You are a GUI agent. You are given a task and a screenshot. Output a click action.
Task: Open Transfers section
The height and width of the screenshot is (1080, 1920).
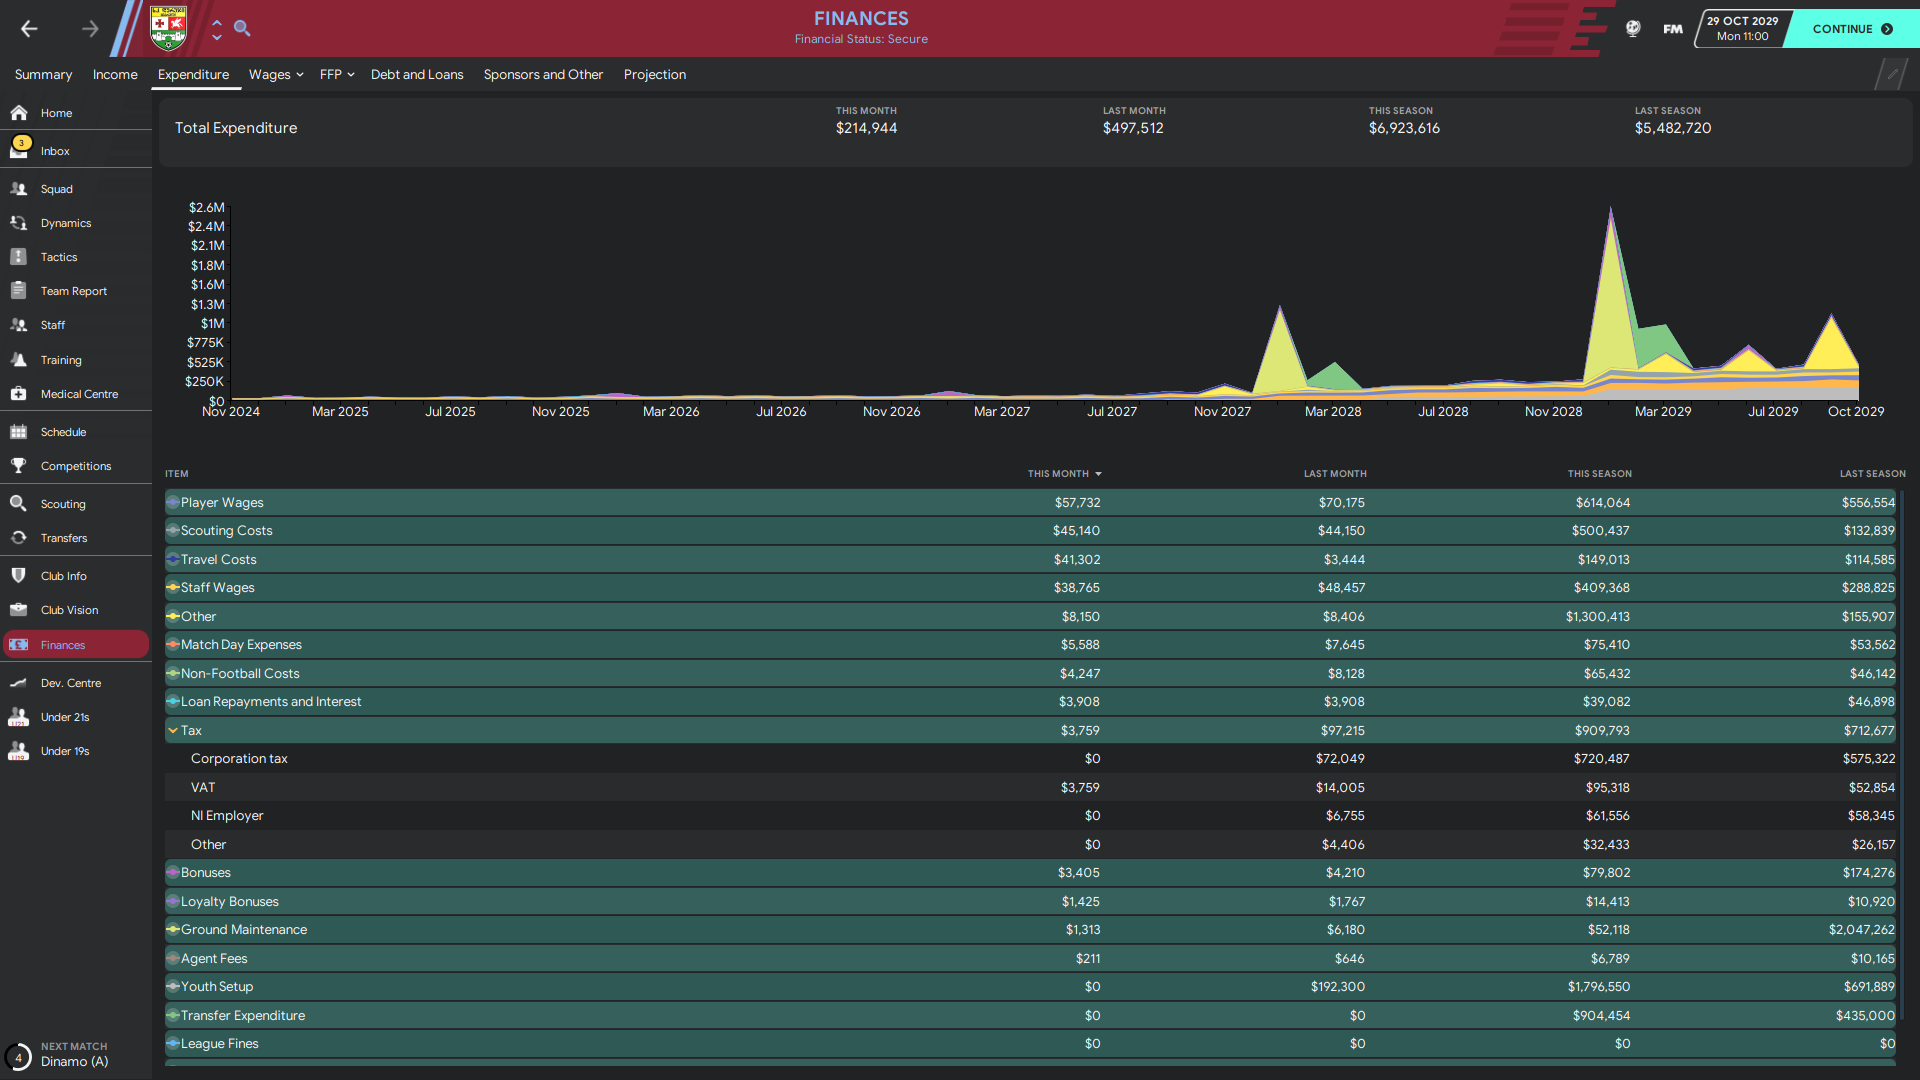pos(76,538)
